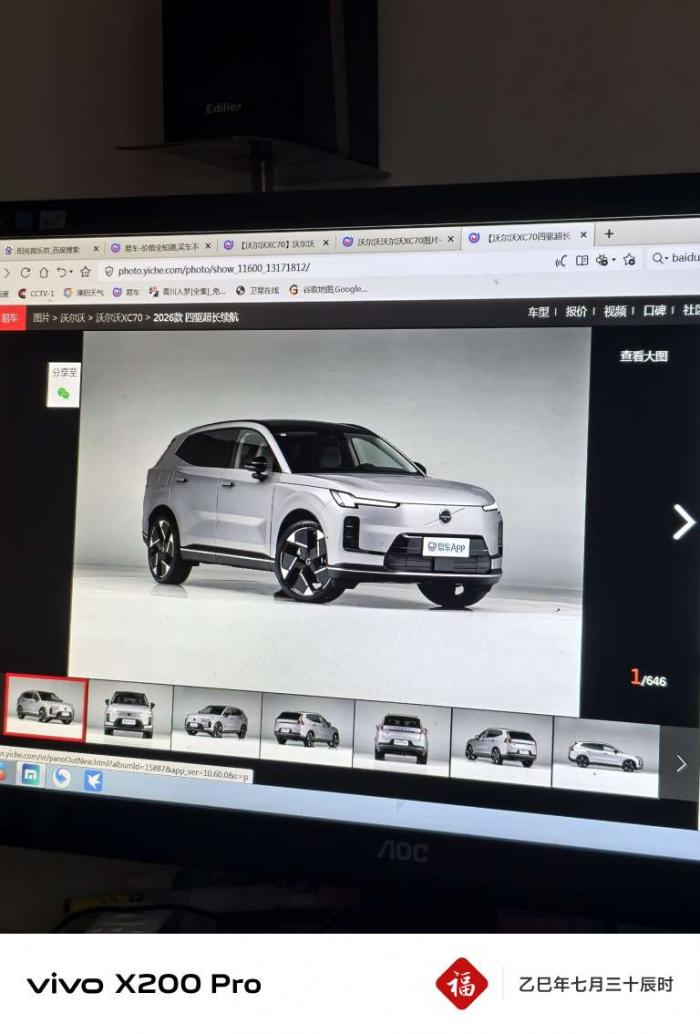Click the 查看大图 link
Image resolution: width=700 pixels, height=1034 pixels.
pos(643,356)
